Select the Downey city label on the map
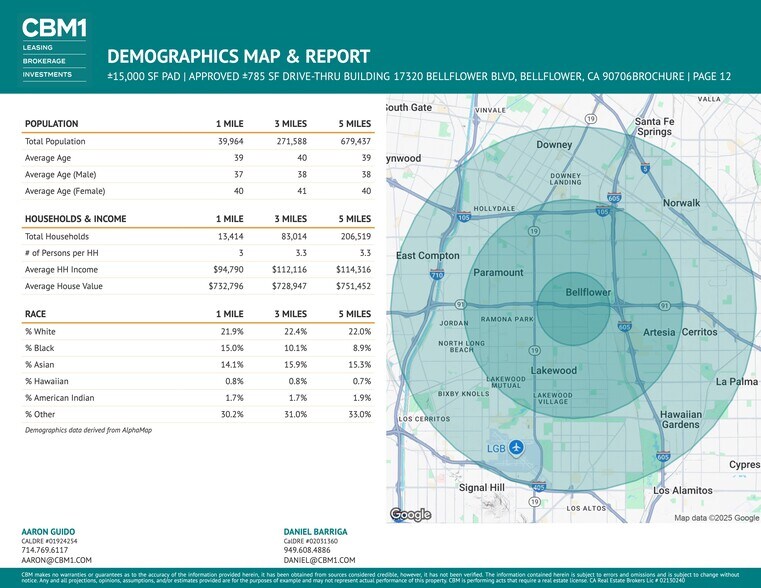This screenshot has width=761, height=588. click(x=554, y=145)
